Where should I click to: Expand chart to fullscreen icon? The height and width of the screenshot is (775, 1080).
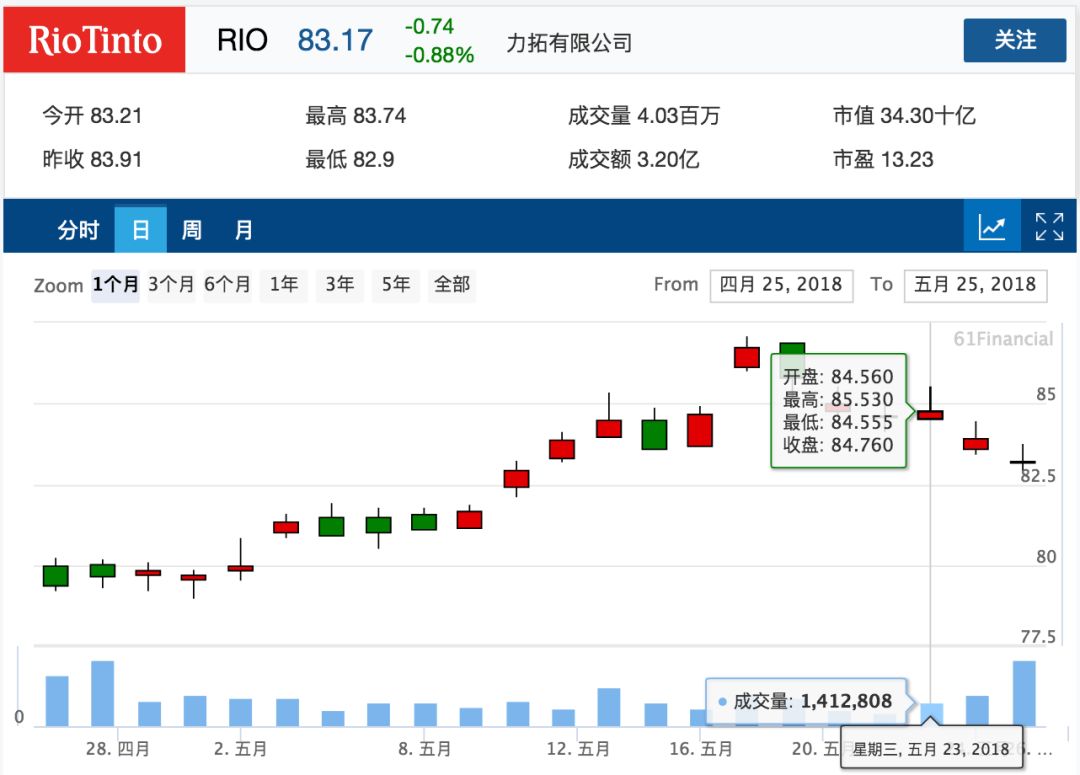tap(1049, 226)
